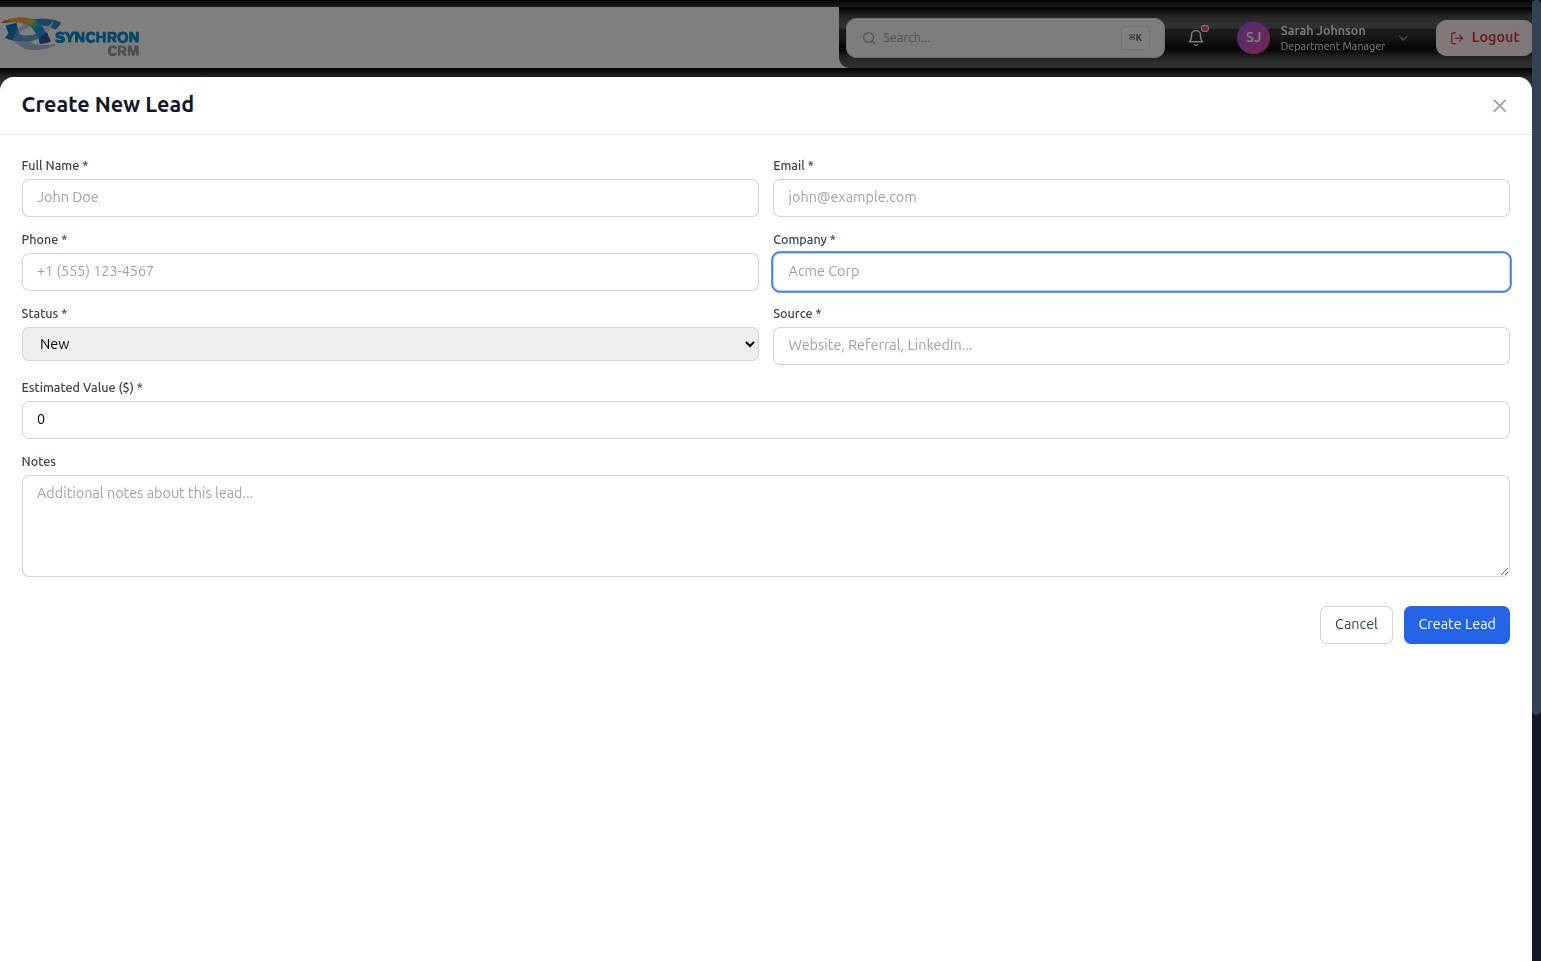Click the SJ user avatar

click(x=1253, y=38)
